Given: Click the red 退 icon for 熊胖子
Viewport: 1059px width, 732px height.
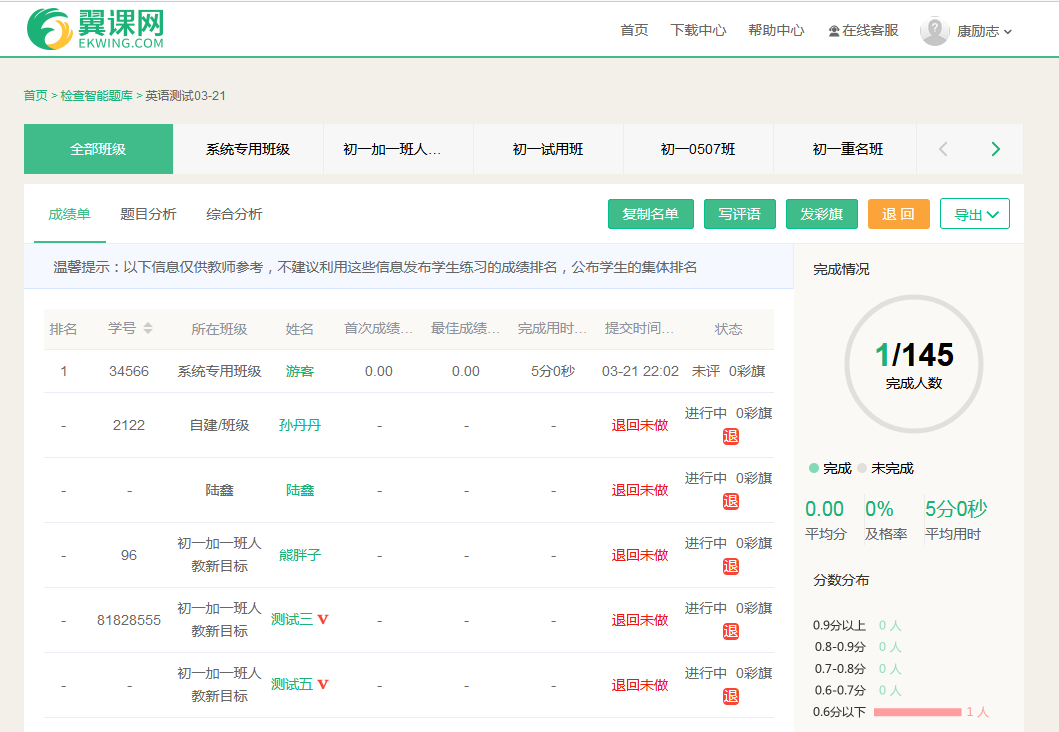Looking at the screenshot, I should 731,567.
